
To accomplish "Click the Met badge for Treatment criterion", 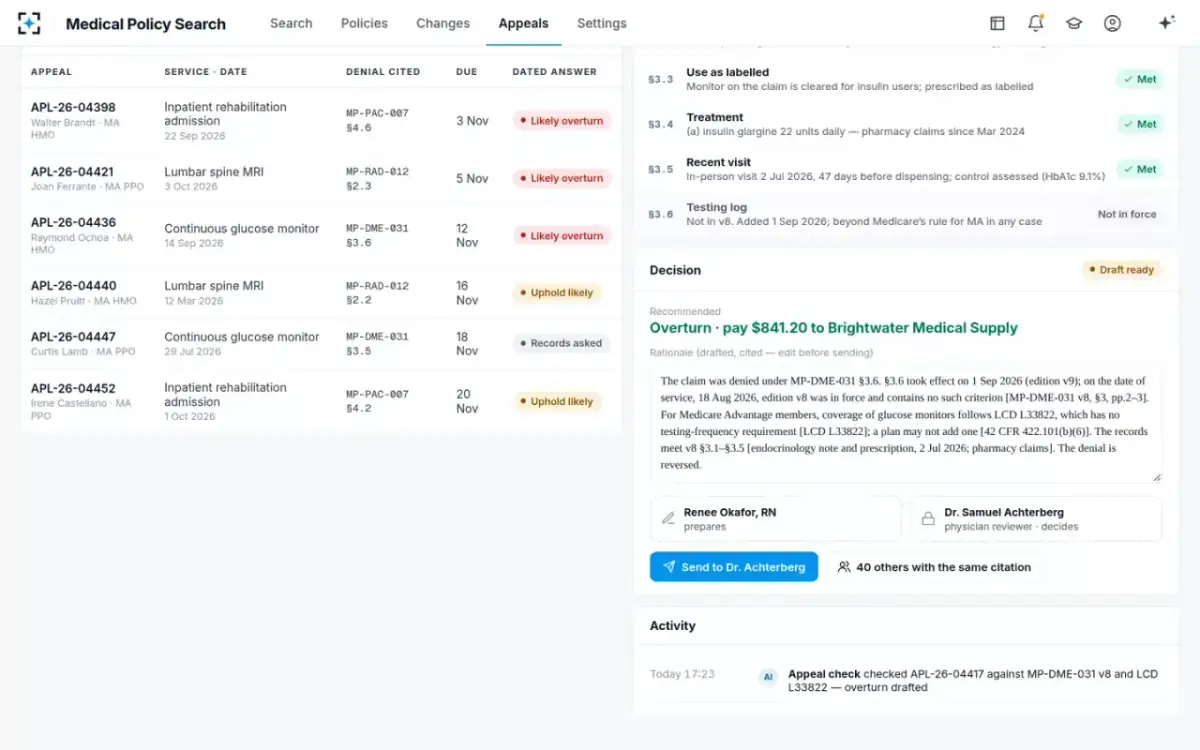I will [x=1140, y=124].
